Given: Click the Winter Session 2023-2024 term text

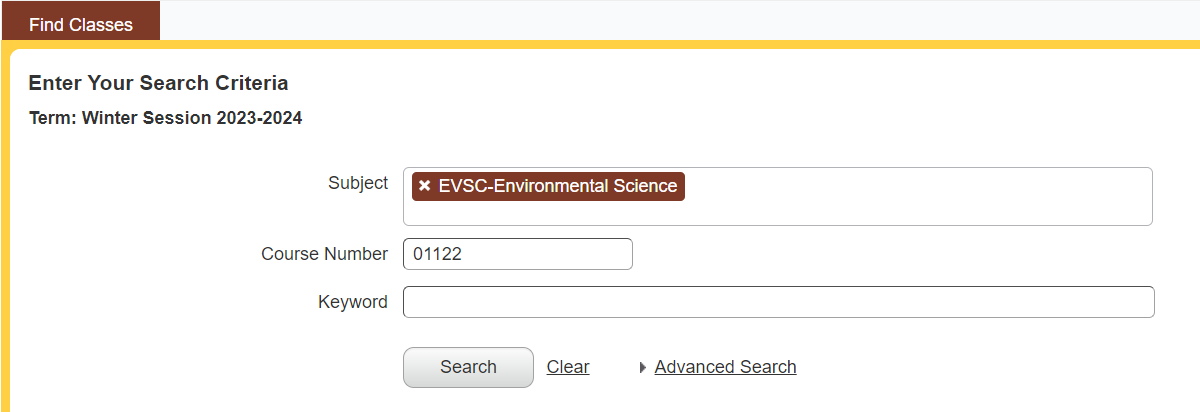Looking at the screenshot, I should coord(192,118).
